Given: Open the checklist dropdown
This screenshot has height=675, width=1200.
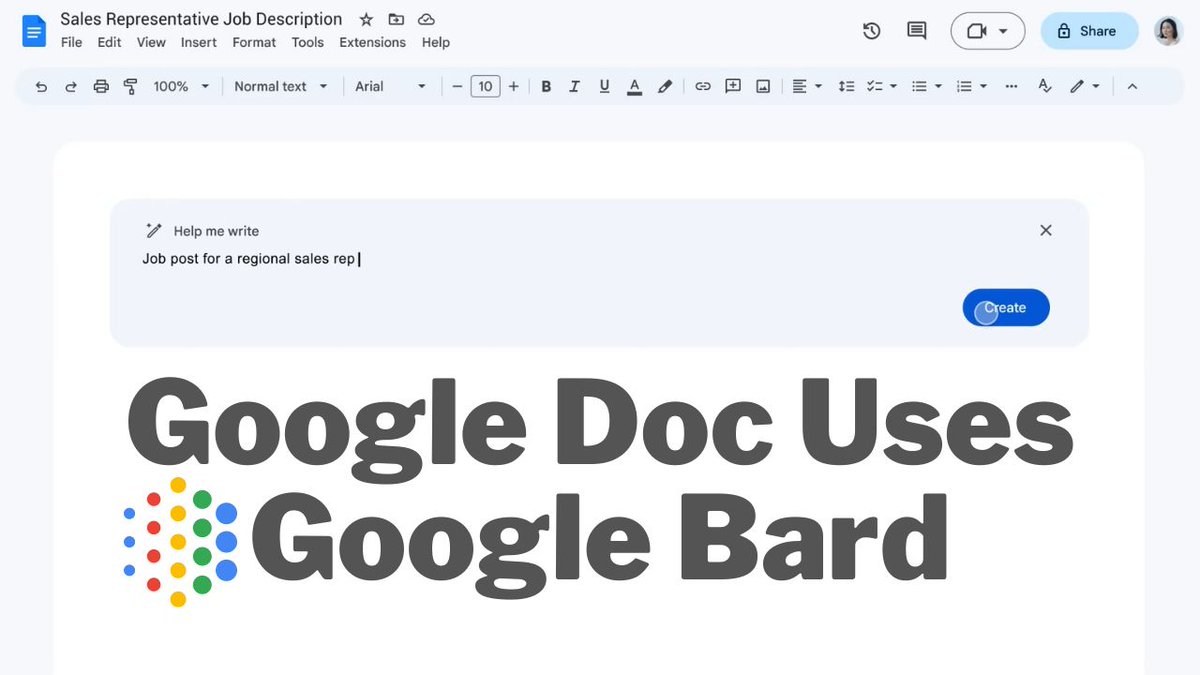Looking at the screenshot, I should coord(881,87).
